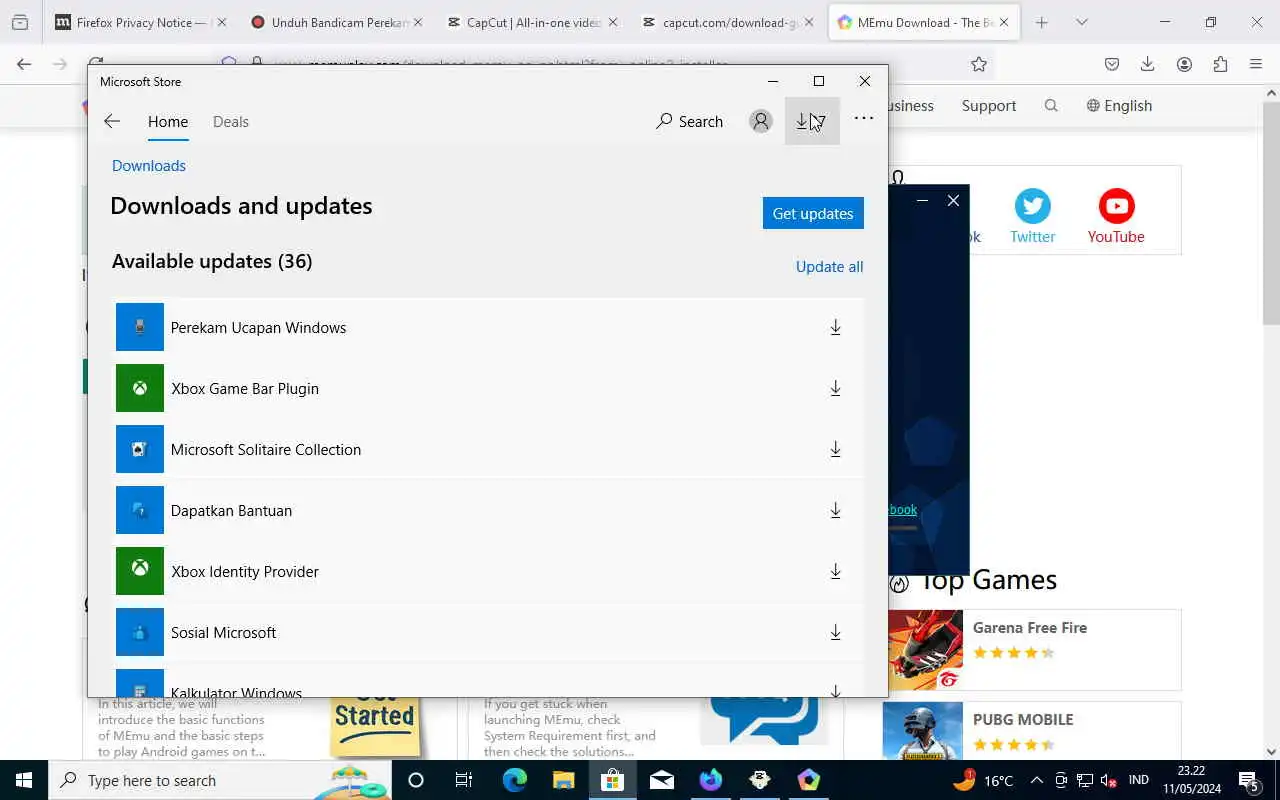Select the Deals tab in Microsoft Store
The image size is (1280, 800).
coord(231,121)
